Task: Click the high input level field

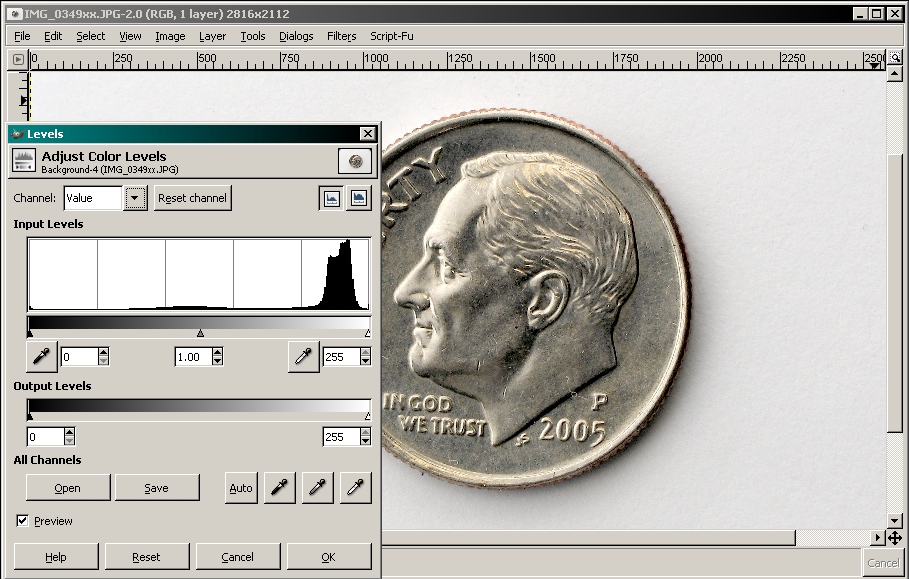Action: click(340, 356)
